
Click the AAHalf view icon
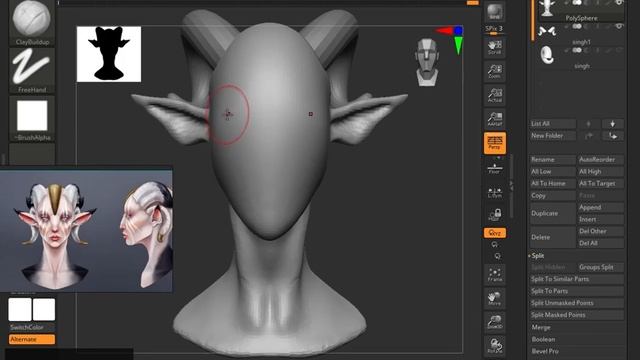pyautogui.click(x=495, y=119)
